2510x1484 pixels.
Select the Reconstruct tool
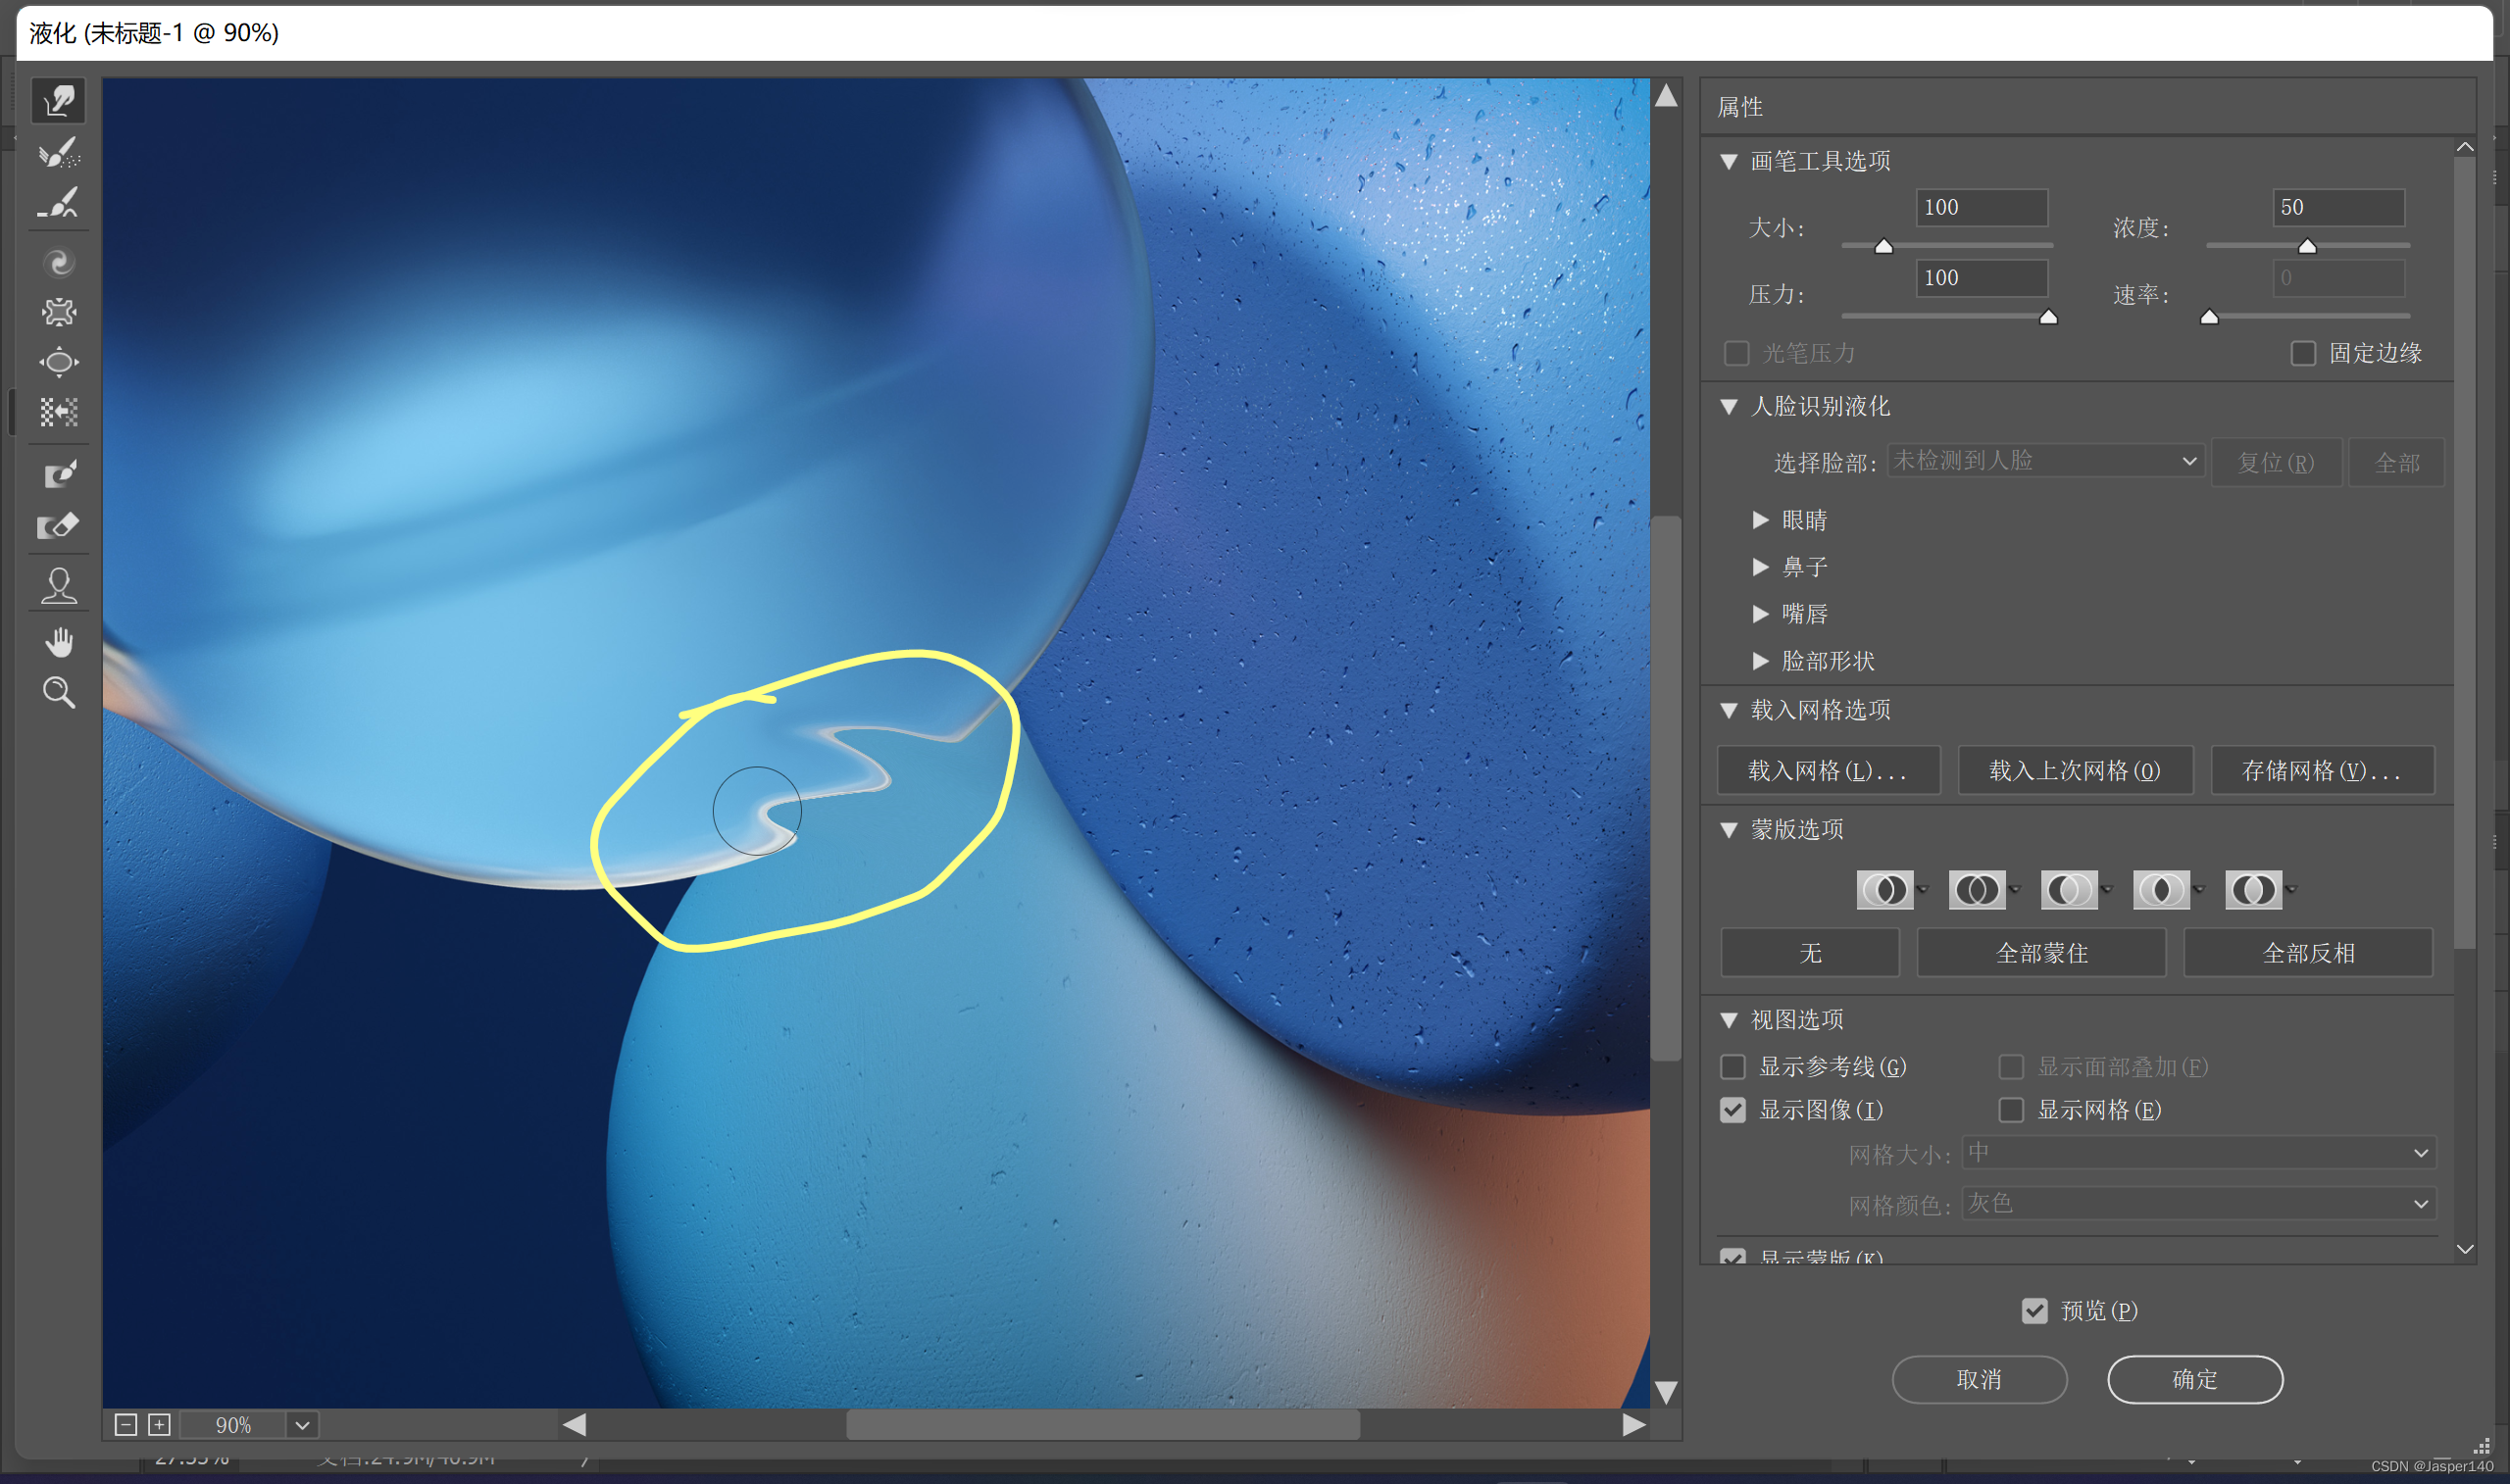pos(59,153)
